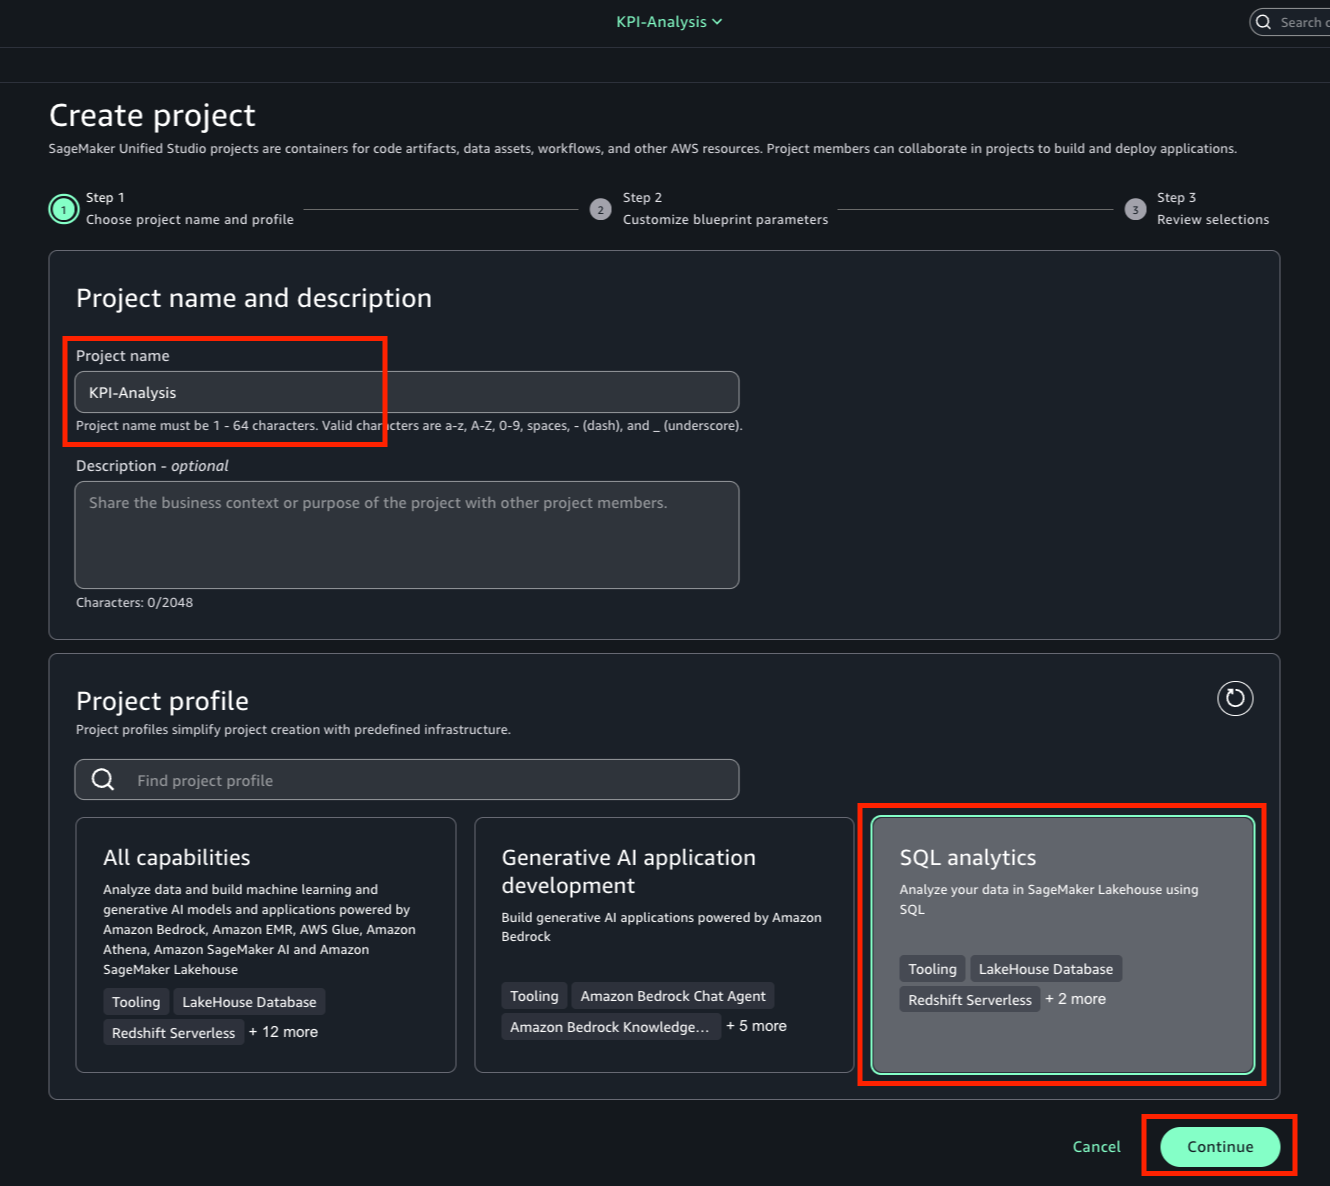Click LakeHouse Database tag in SQL analytics card
This screenshot has width=1330, height=1186.
click(x=1046, y=969)
